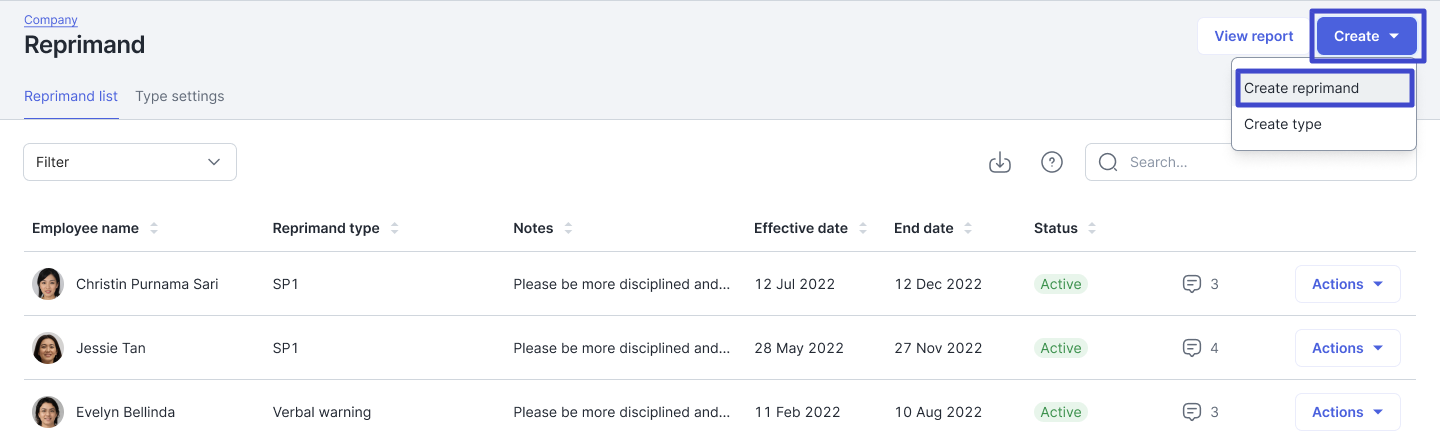The height and width of the screenshot is (442, 1440).
Task: Open comments icon for Christin Purnama Sari
Action: click(1192, 284)
